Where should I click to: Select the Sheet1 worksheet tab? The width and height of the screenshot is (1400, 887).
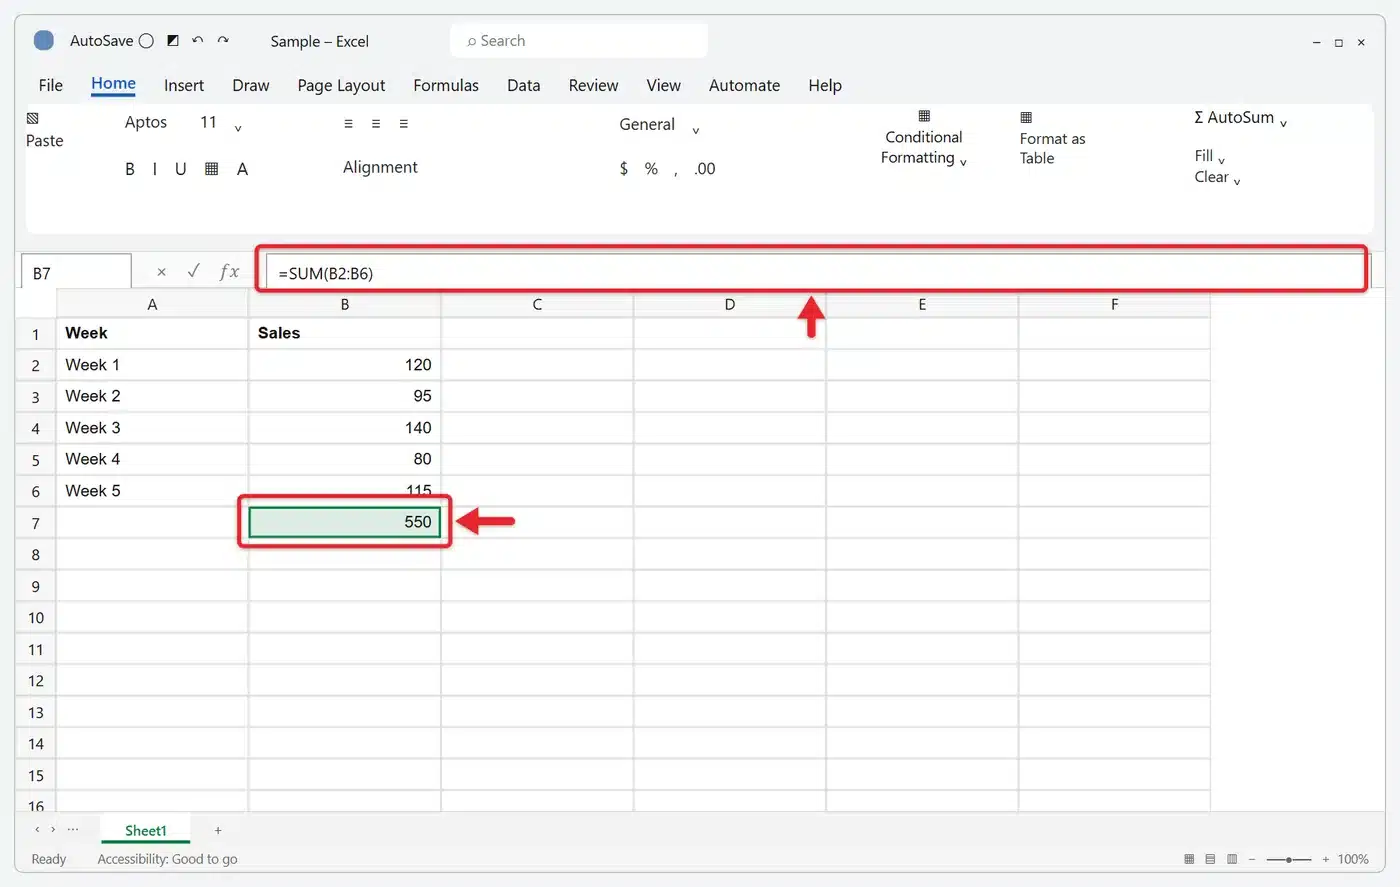tap(146, 831)
